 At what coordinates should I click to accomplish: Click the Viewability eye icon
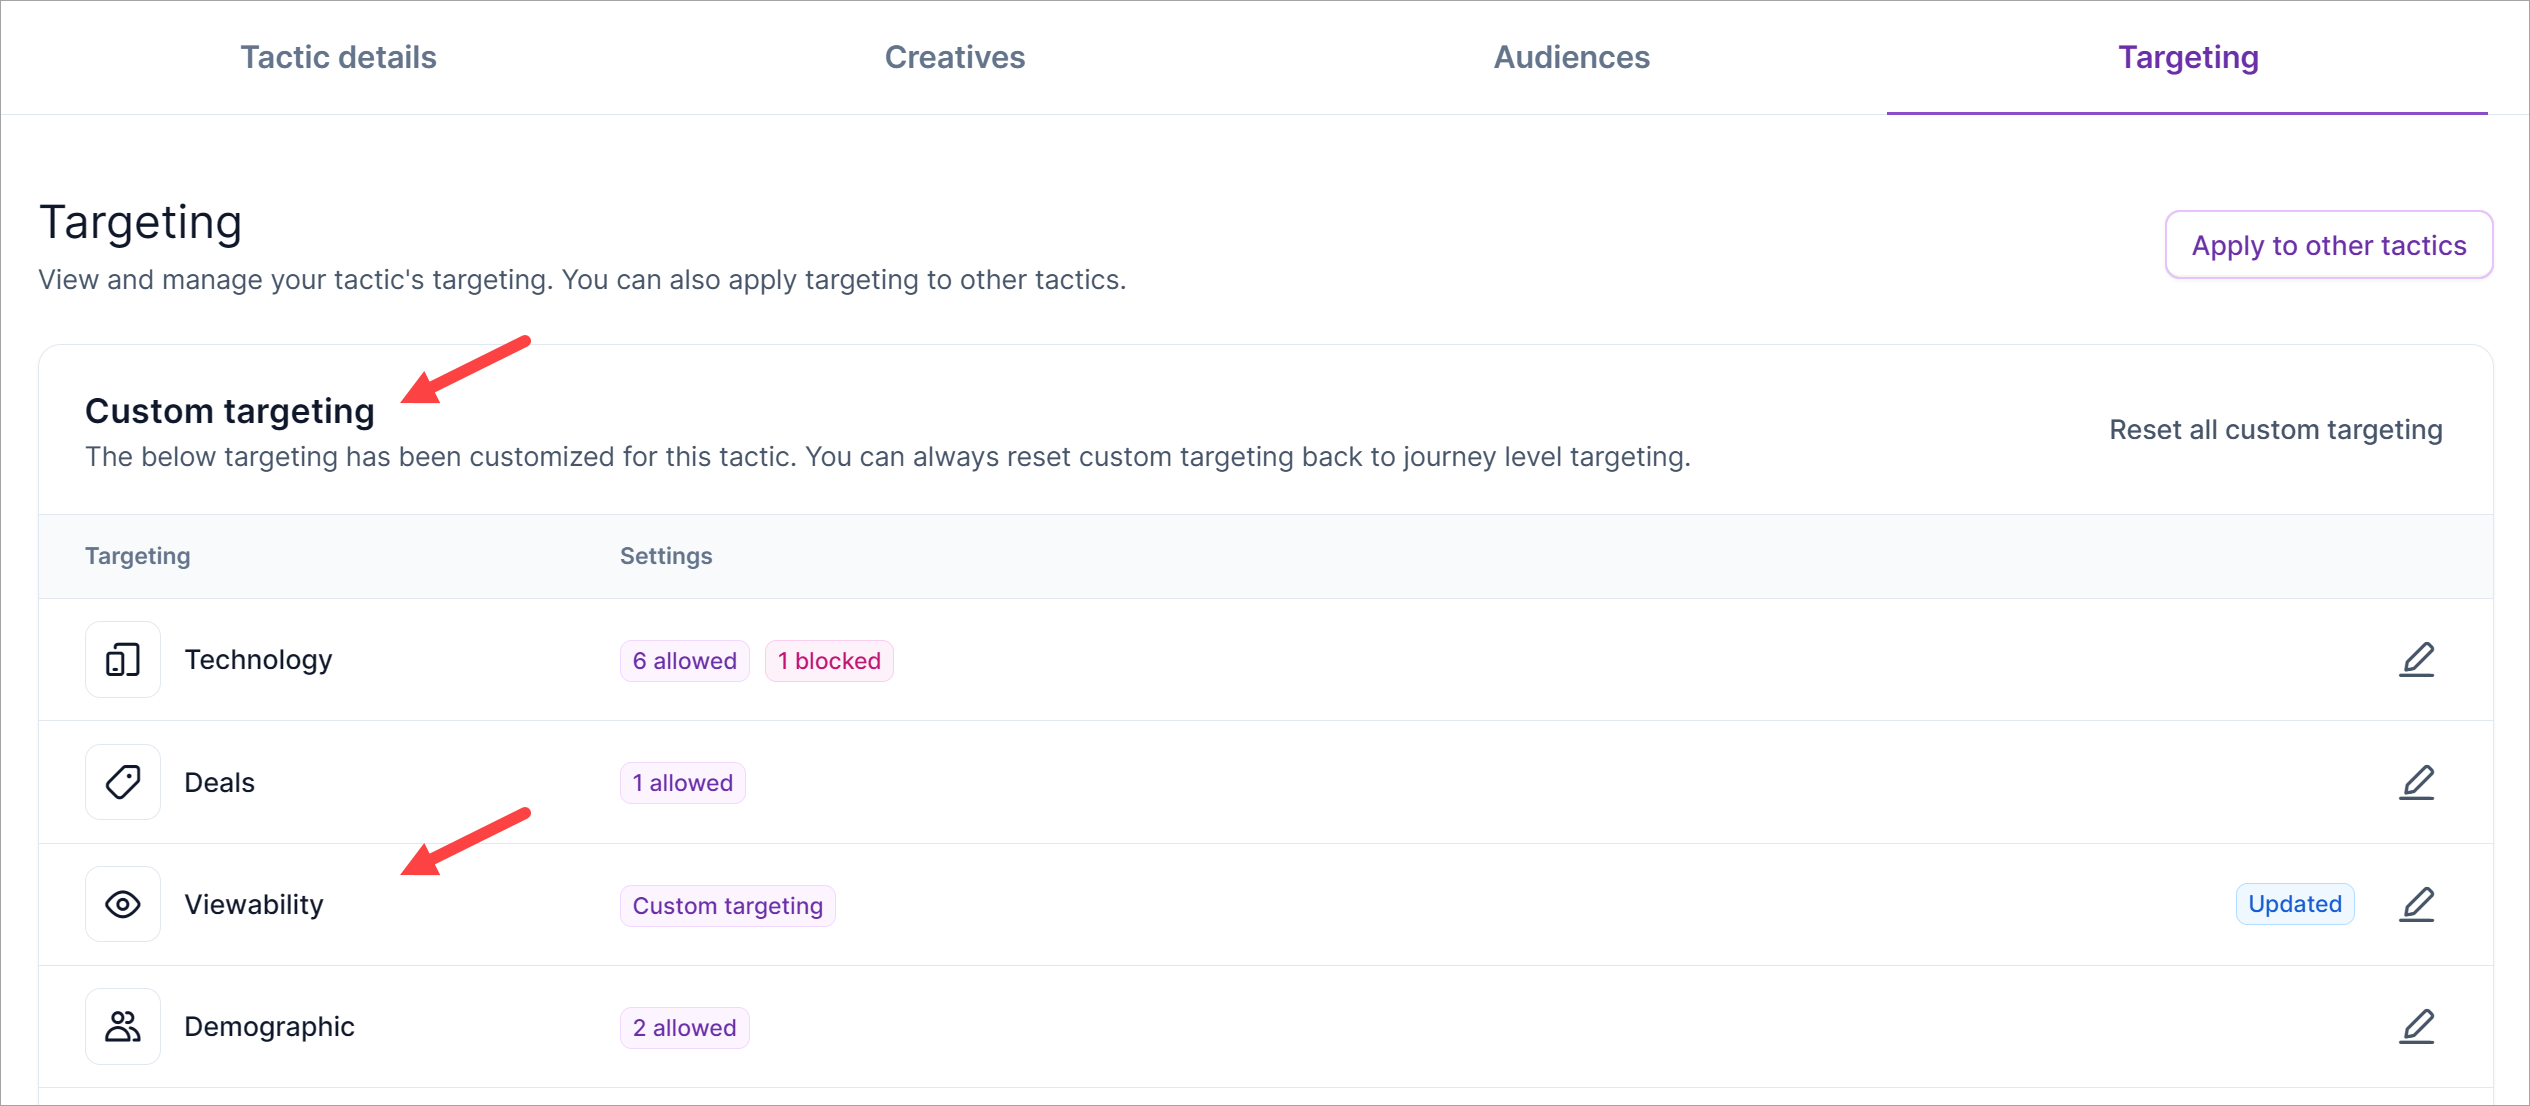coord(123,904)
